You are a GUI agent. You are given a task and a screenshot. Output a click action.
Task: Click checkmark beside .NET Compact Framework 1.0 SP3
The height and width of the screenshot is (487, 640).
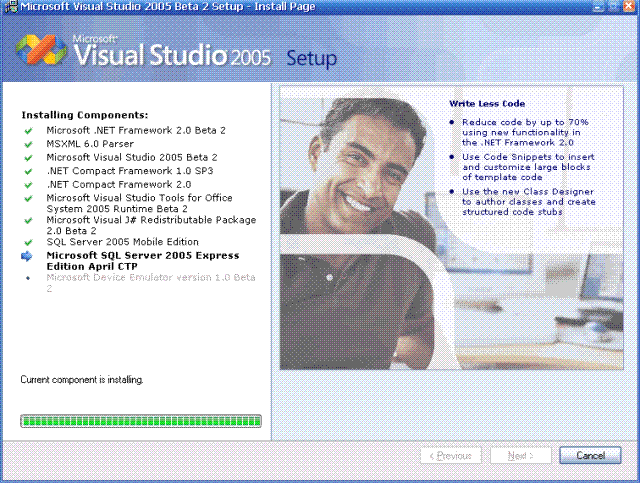[x=28, y=171]
